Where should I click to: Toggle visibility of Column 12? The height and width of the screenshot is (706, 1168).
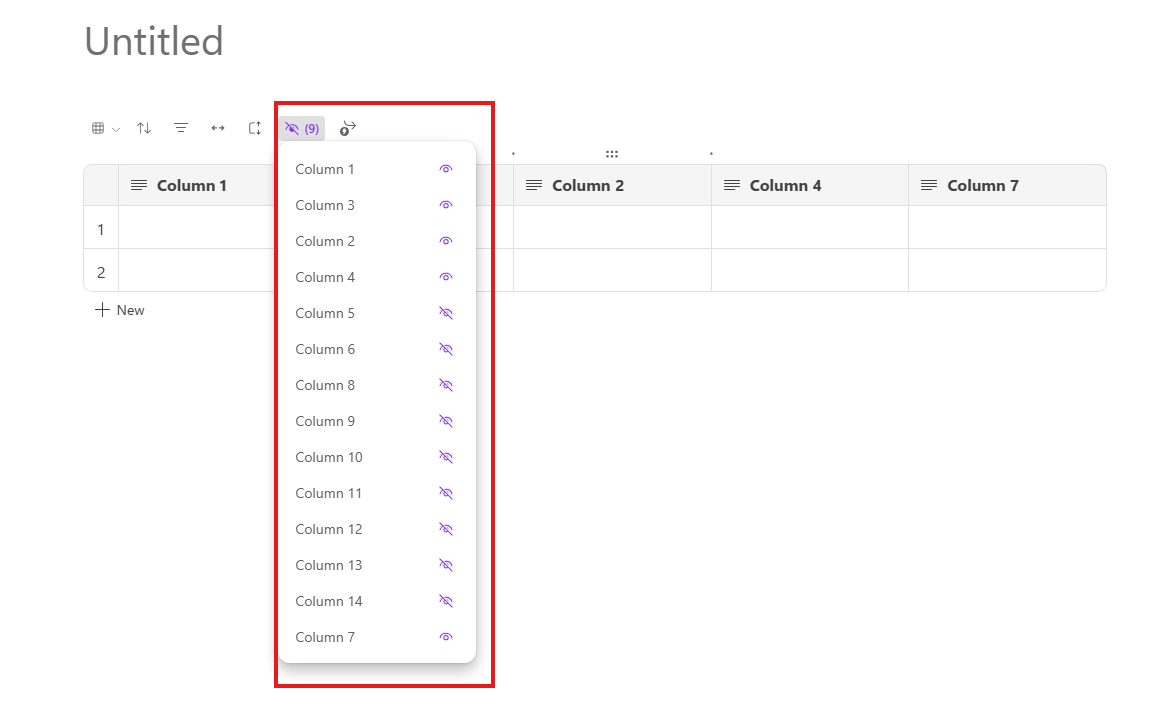(445, 529)
